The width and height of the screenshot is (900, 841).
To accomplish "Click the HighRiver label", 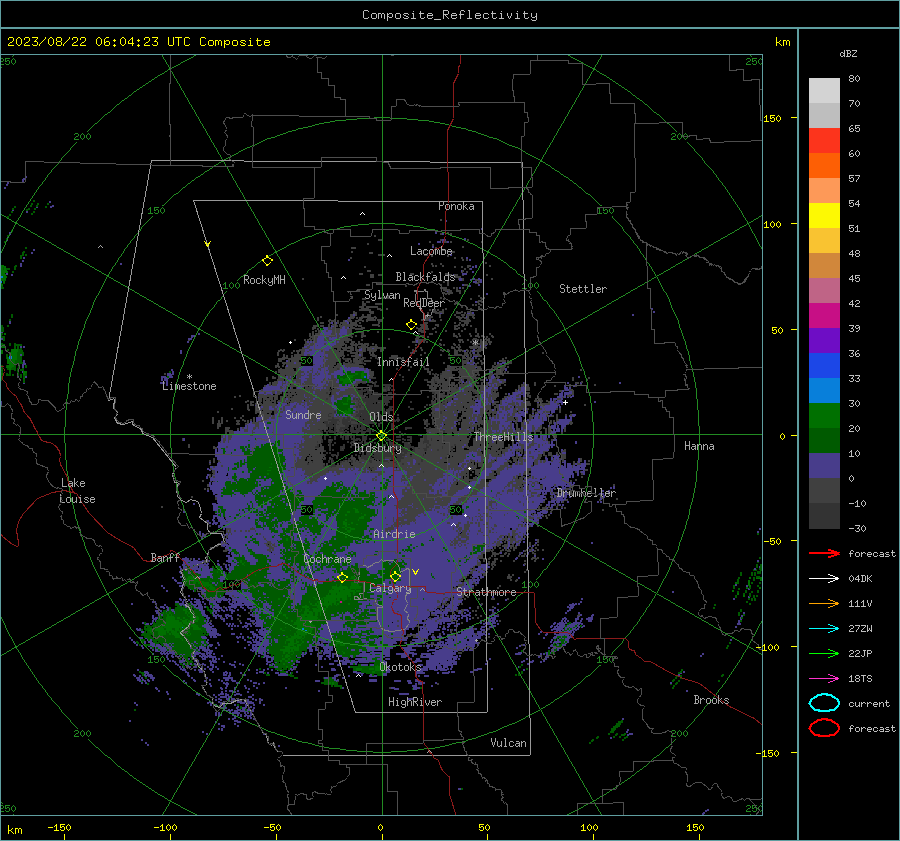I will (x=415, y=702).
